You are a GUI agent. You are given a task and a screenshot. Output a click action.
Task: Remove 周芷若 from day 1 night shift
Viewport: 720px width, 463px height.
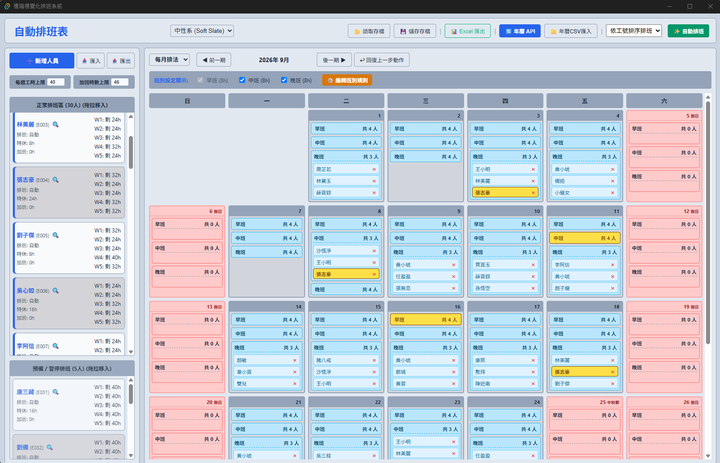click(374, 169)
